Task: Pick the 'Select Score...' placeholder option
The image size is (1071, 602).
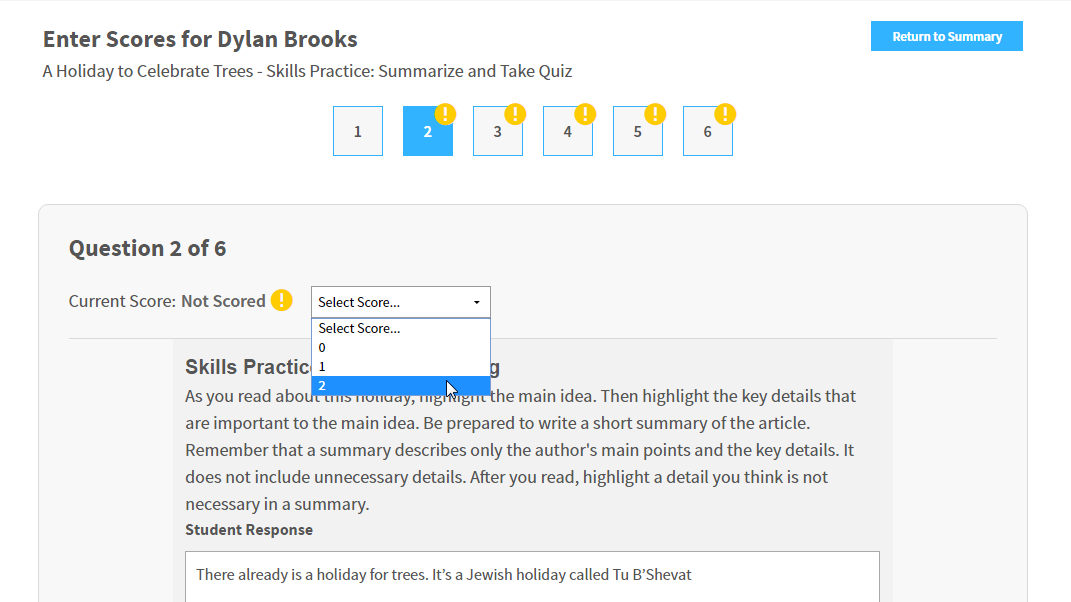Action: (x=401, y=328)
